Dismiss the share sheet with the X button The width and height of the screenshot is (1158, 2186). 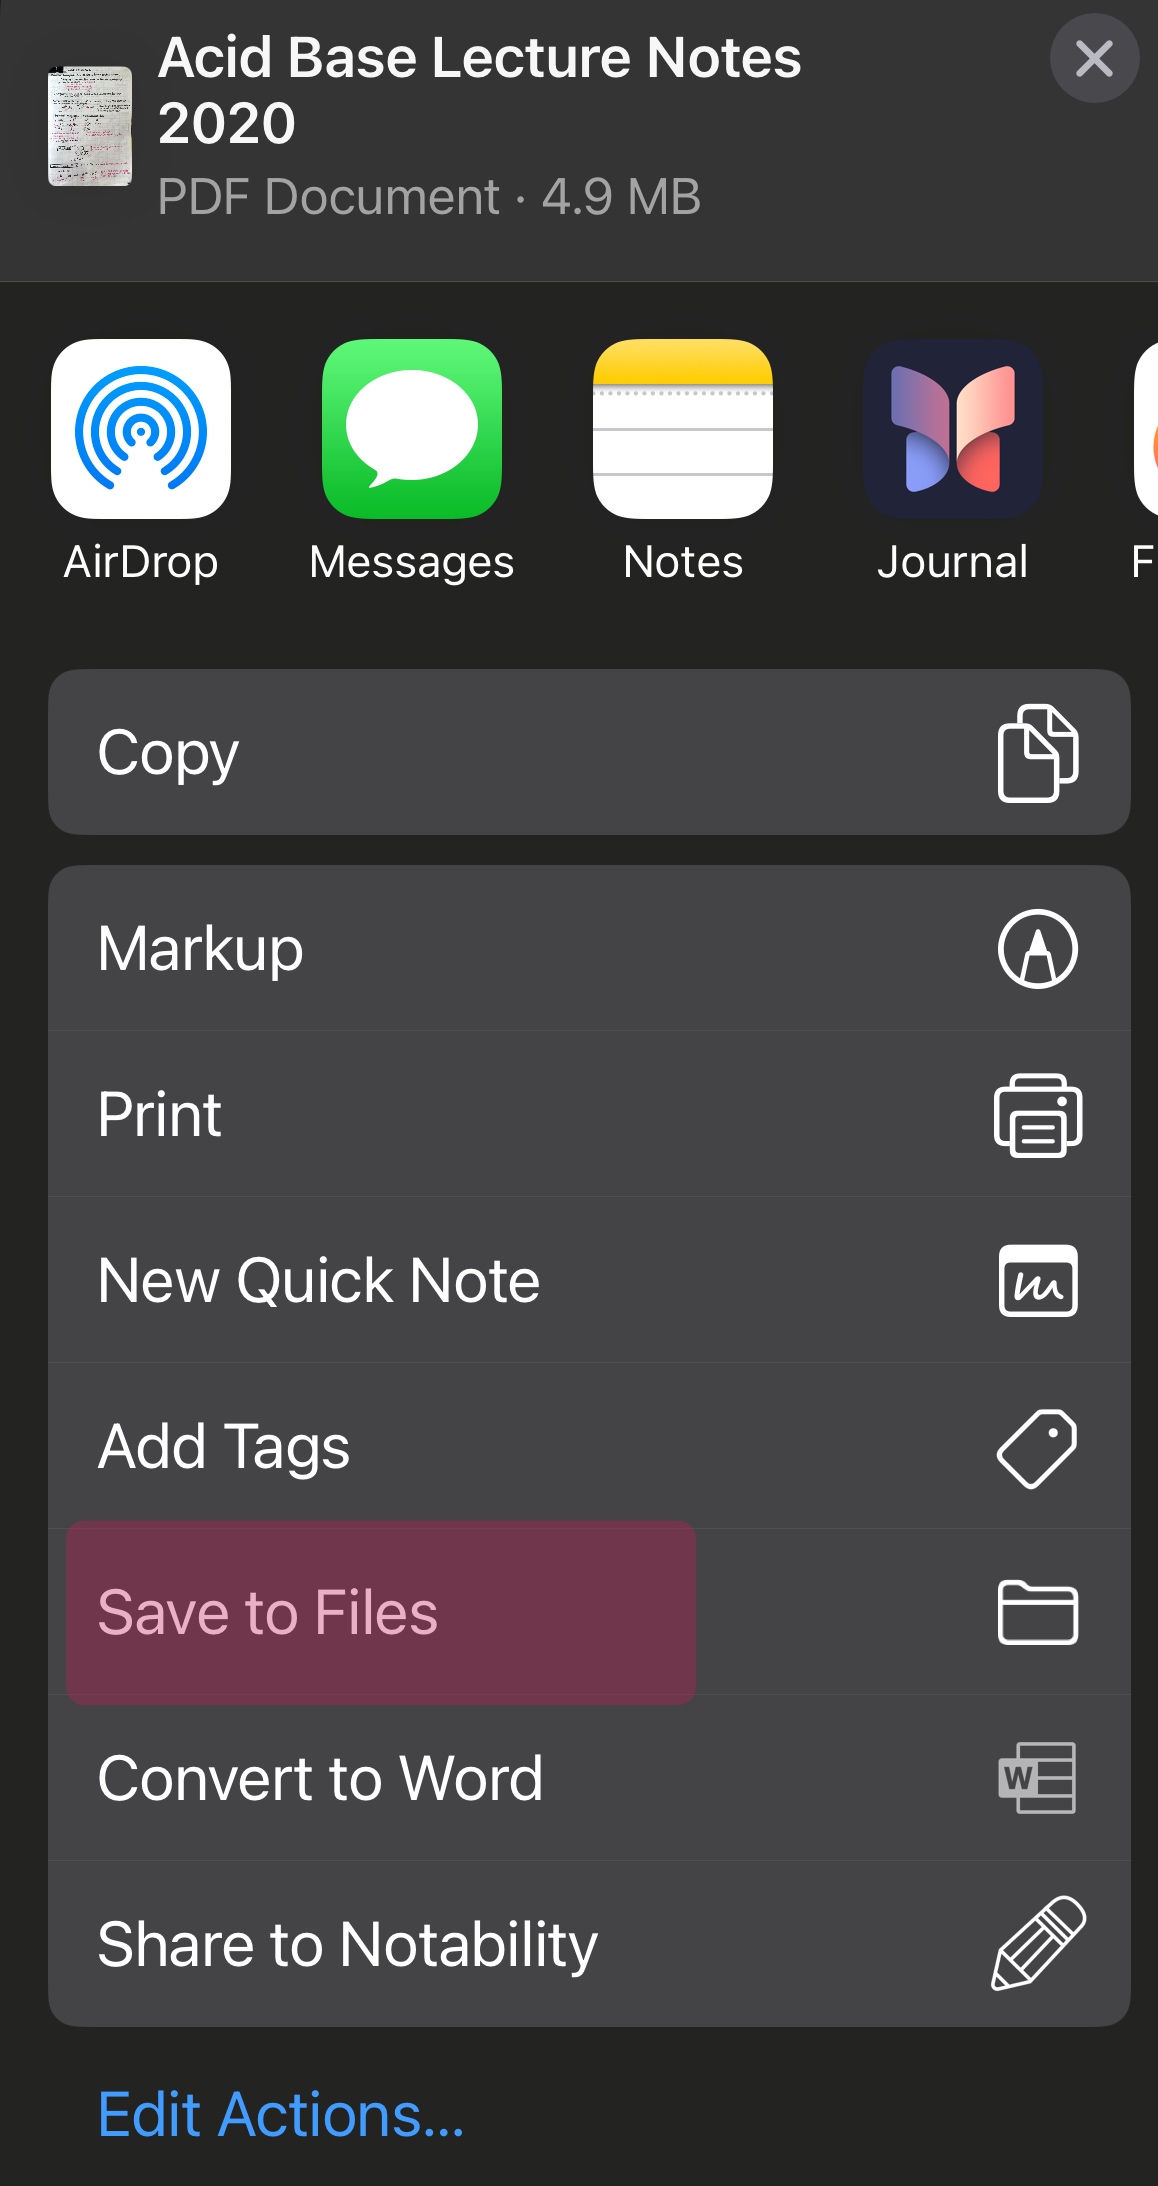coord(1094,58)
